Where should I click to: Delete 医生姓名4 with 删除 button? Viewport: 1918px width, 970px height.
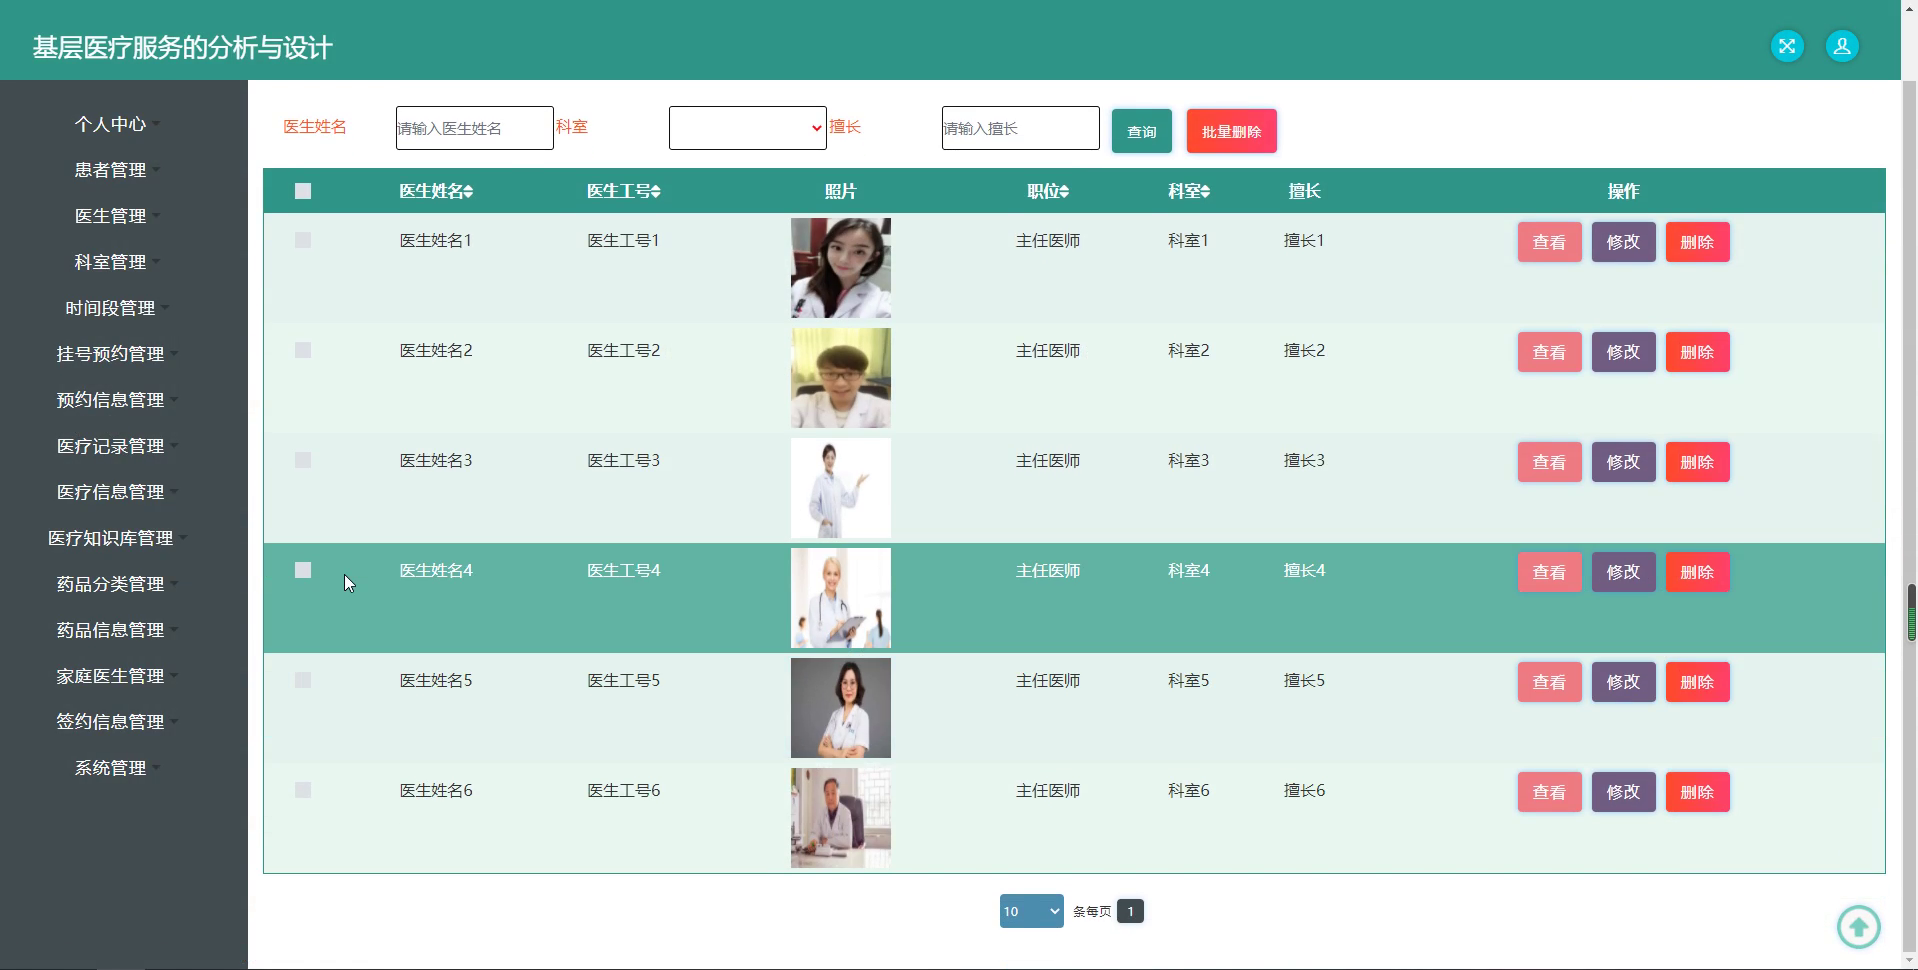click(x=1698, y=572)
